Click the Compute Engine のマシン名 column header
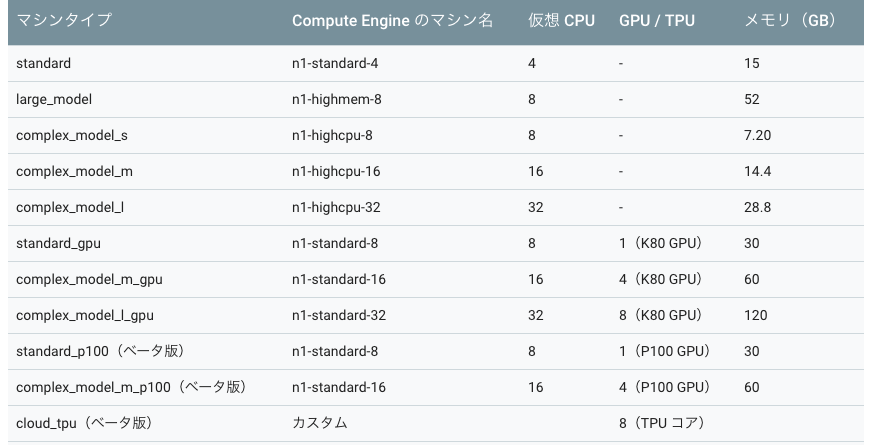Viewport: 870px width, 445px height. coord(392,20)
